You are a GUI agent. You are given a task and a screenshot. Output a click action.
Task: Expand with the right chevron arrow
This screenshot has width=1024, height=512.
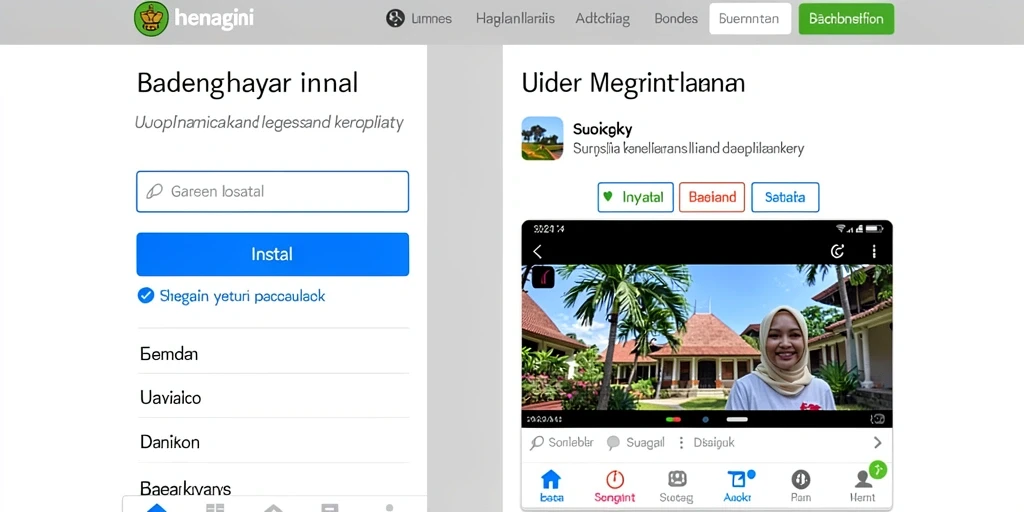pos(878,443)
